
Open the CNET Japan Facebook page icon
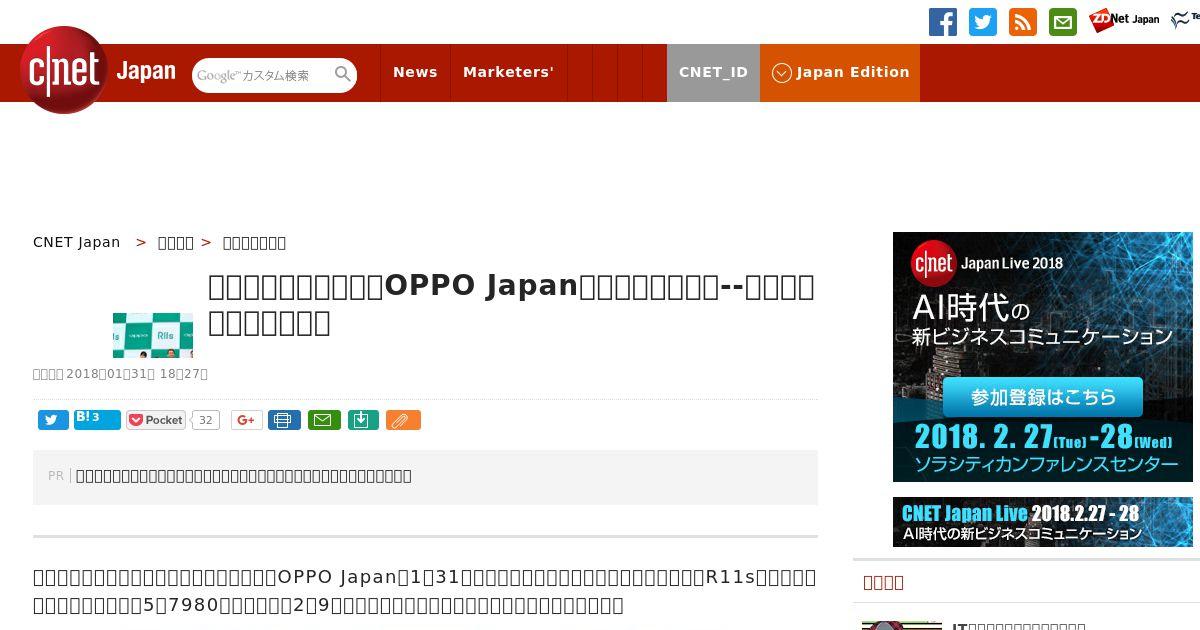(x=943, y=22)
